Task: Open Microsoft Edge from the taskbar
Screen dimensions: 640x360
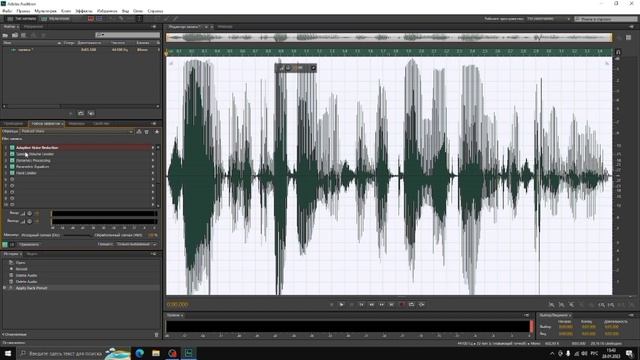Action: (x=140, y=353)
